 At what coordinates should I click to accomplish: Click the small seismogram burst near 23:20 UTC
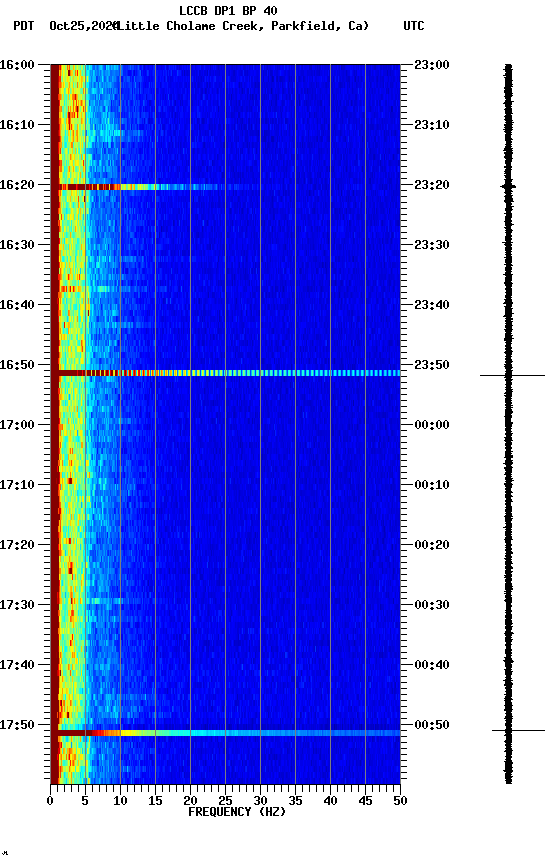click(508, 187)
